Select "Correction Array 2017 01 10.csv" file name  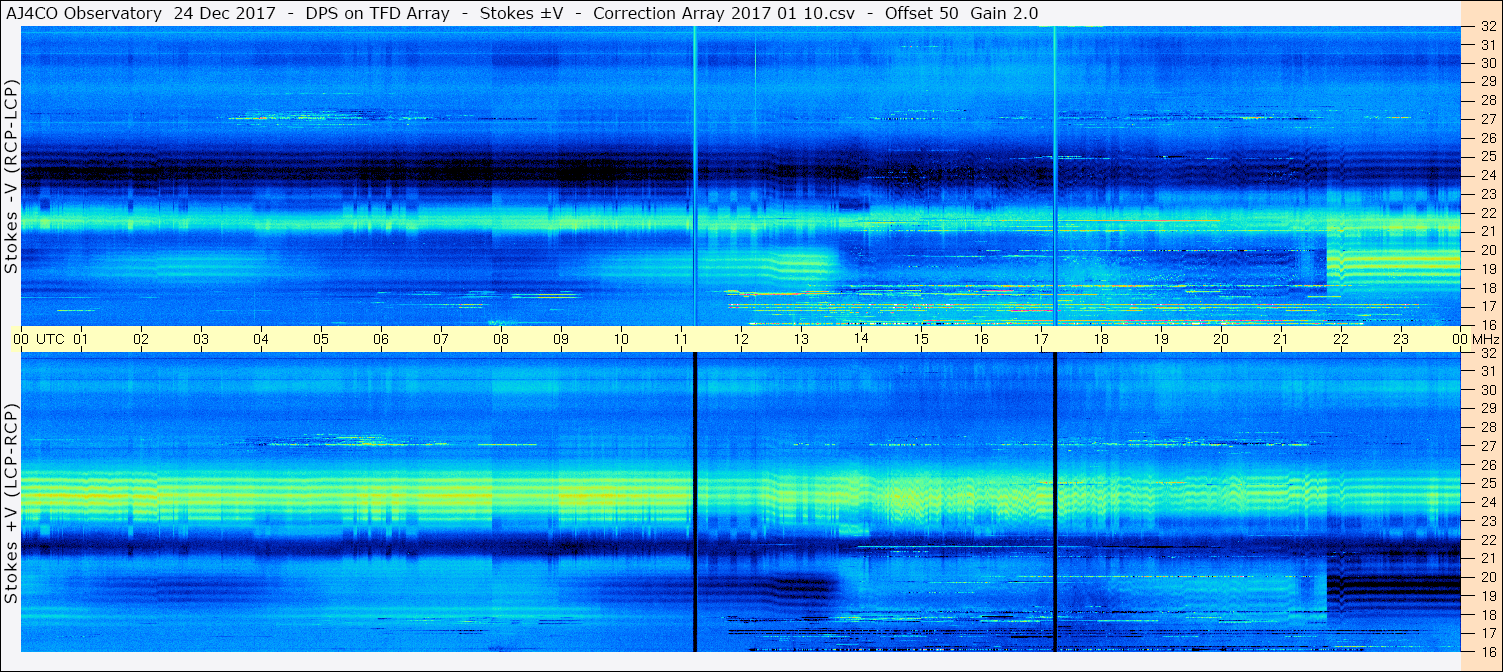[x=725, y=13]
